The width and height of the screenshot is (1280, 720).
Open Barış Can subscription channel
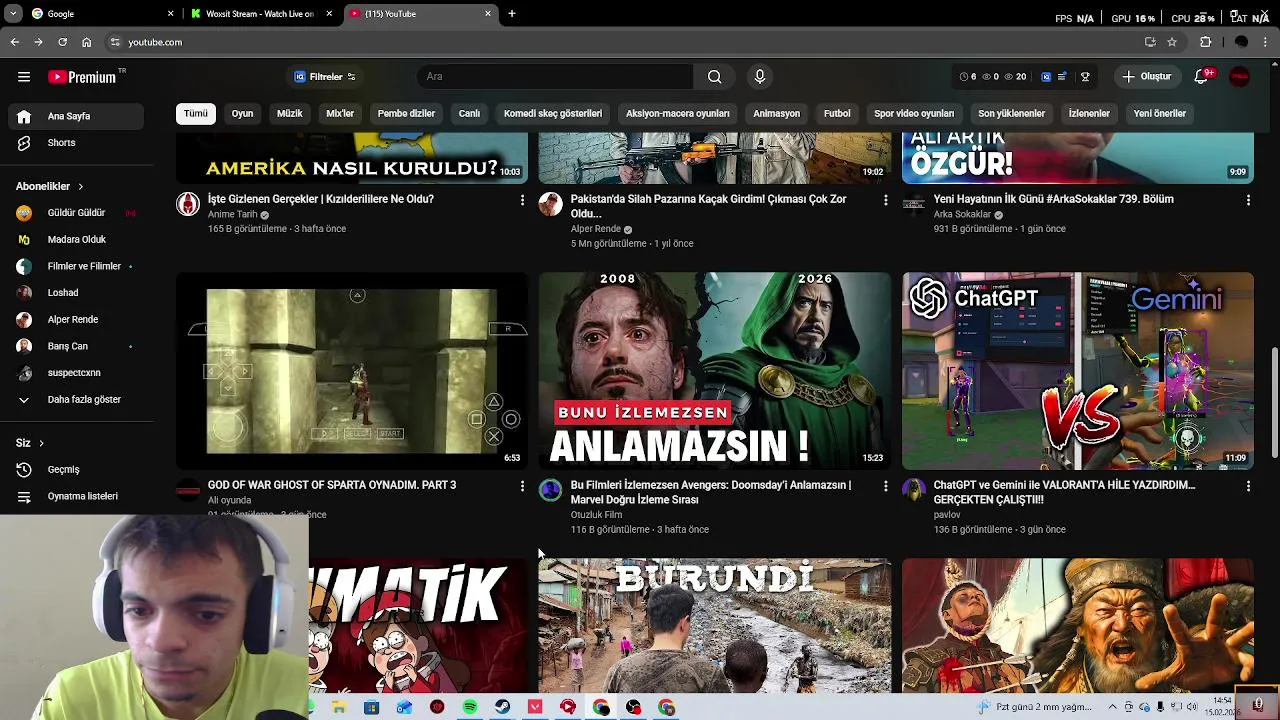[77, 346]
